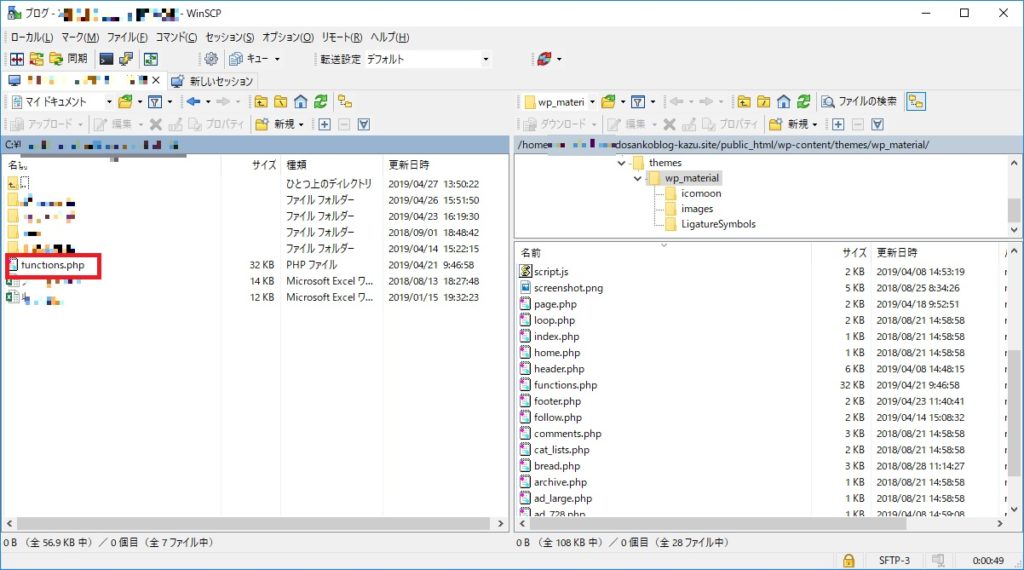Refresh the remote panel directory
1024x570 pixels.
(x=804, y=102)
